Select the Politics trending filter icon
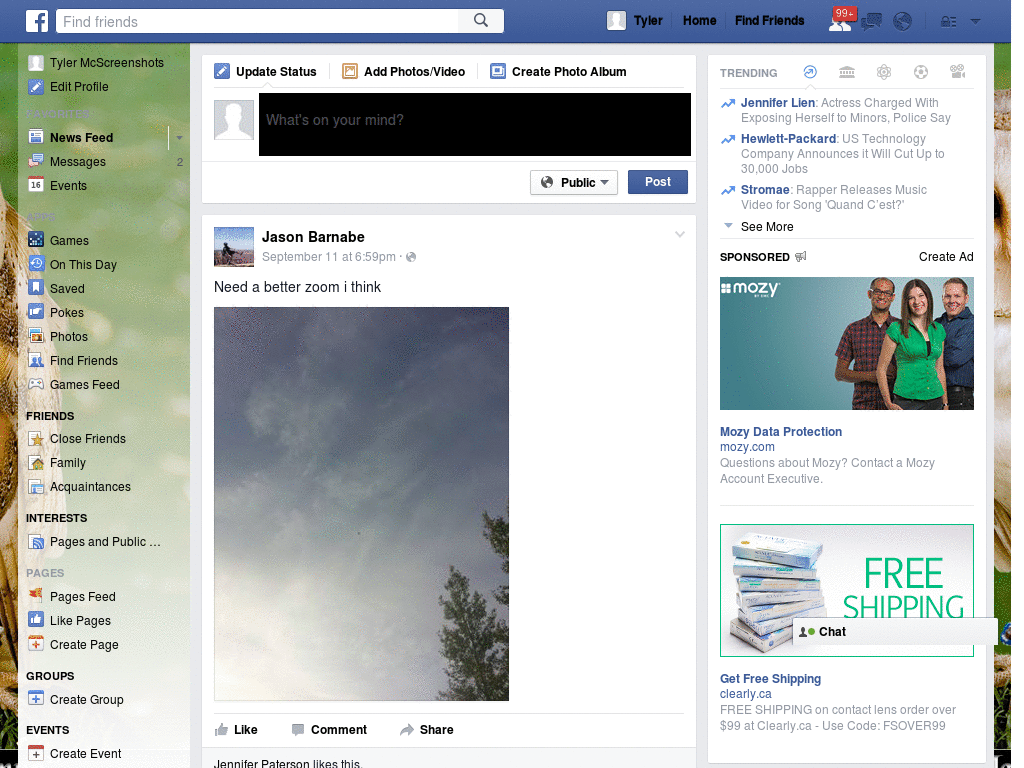1024x768 pixels. point(847,72)
